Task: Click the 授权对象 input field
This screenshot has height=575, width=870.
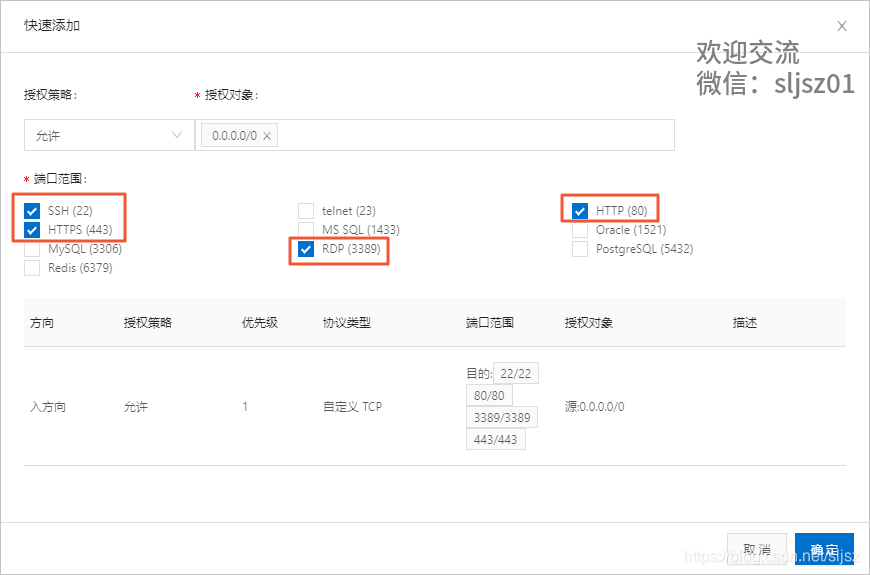Action: (x=435, y=135)
